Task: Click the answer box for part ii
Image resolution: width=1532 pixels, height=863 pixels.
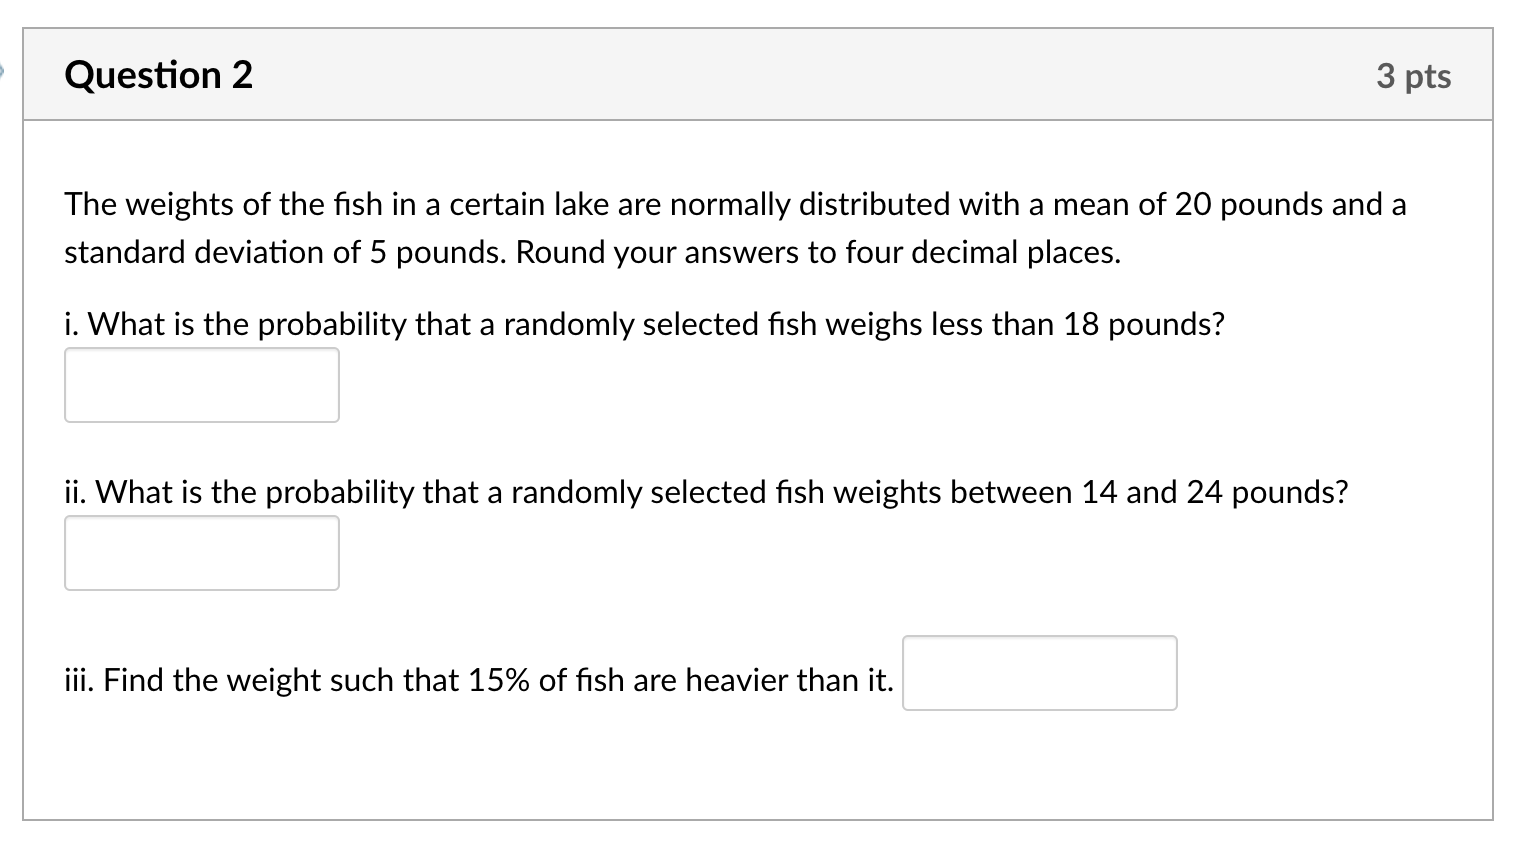Action: tap(202, 553)
